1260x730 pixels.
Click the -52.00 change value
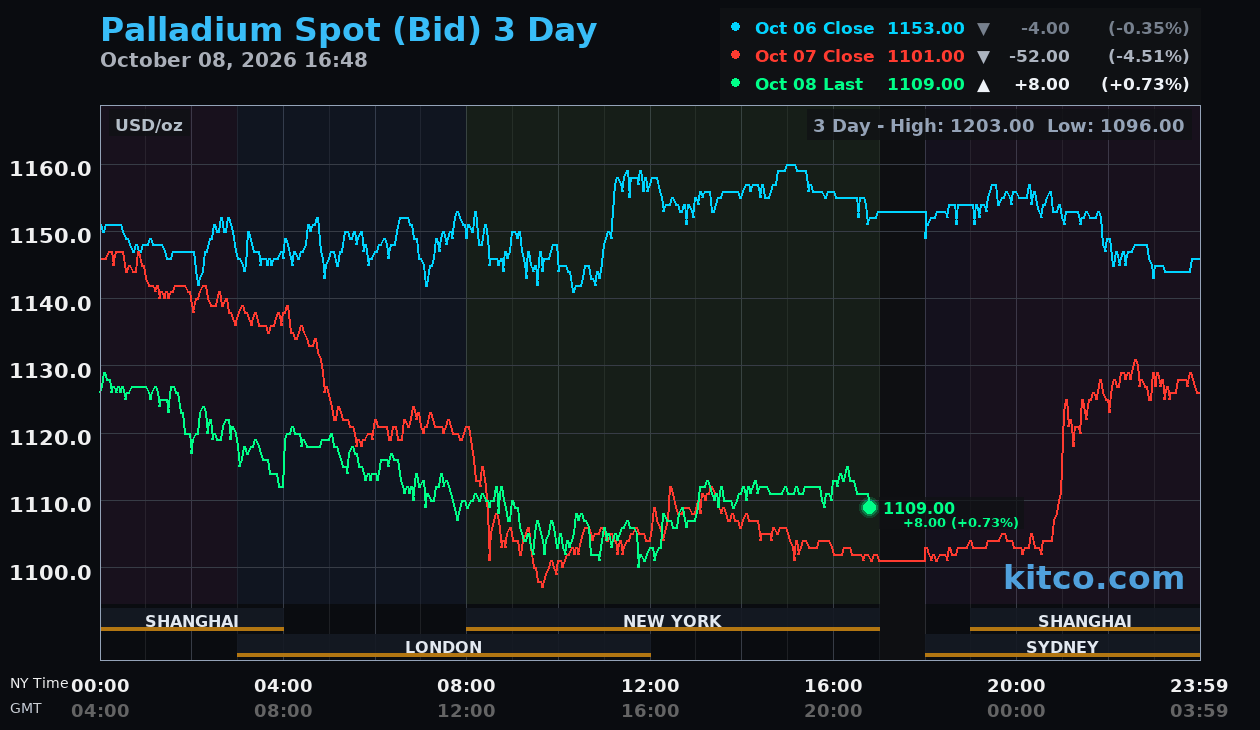1040,57
